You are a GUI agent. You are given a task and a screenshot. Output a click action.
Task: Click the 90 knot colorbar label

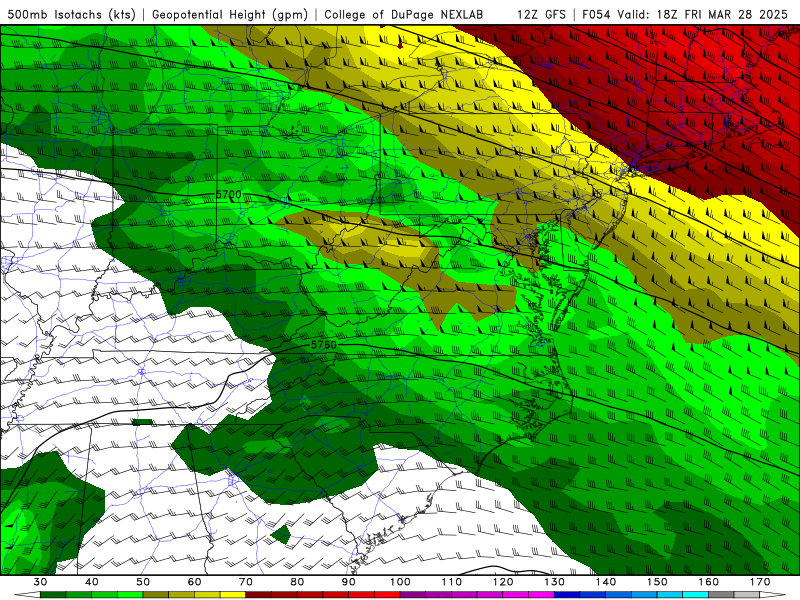[x=349, y=582]
